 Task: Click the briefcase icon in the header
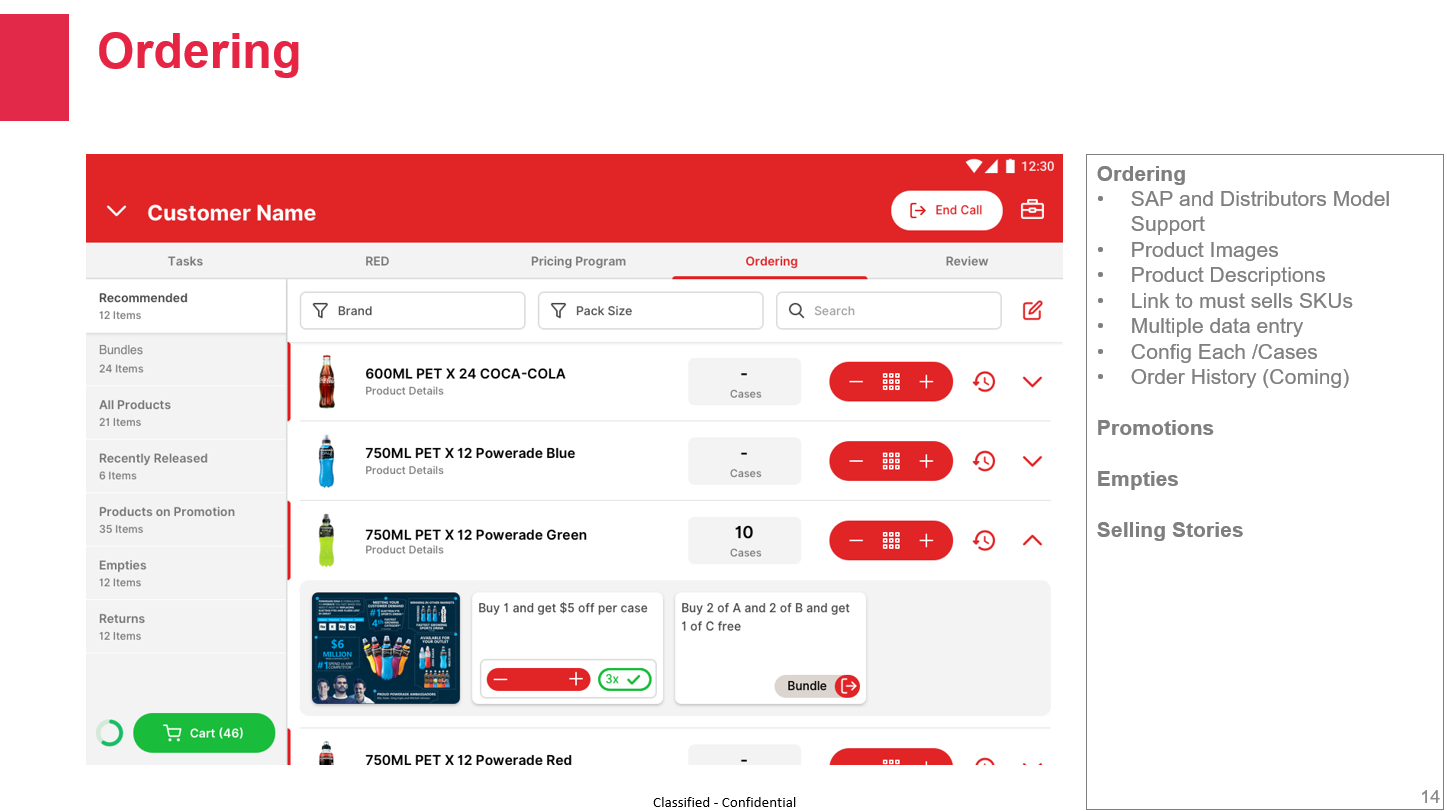pyautogui.click(x=1032, y=210)
